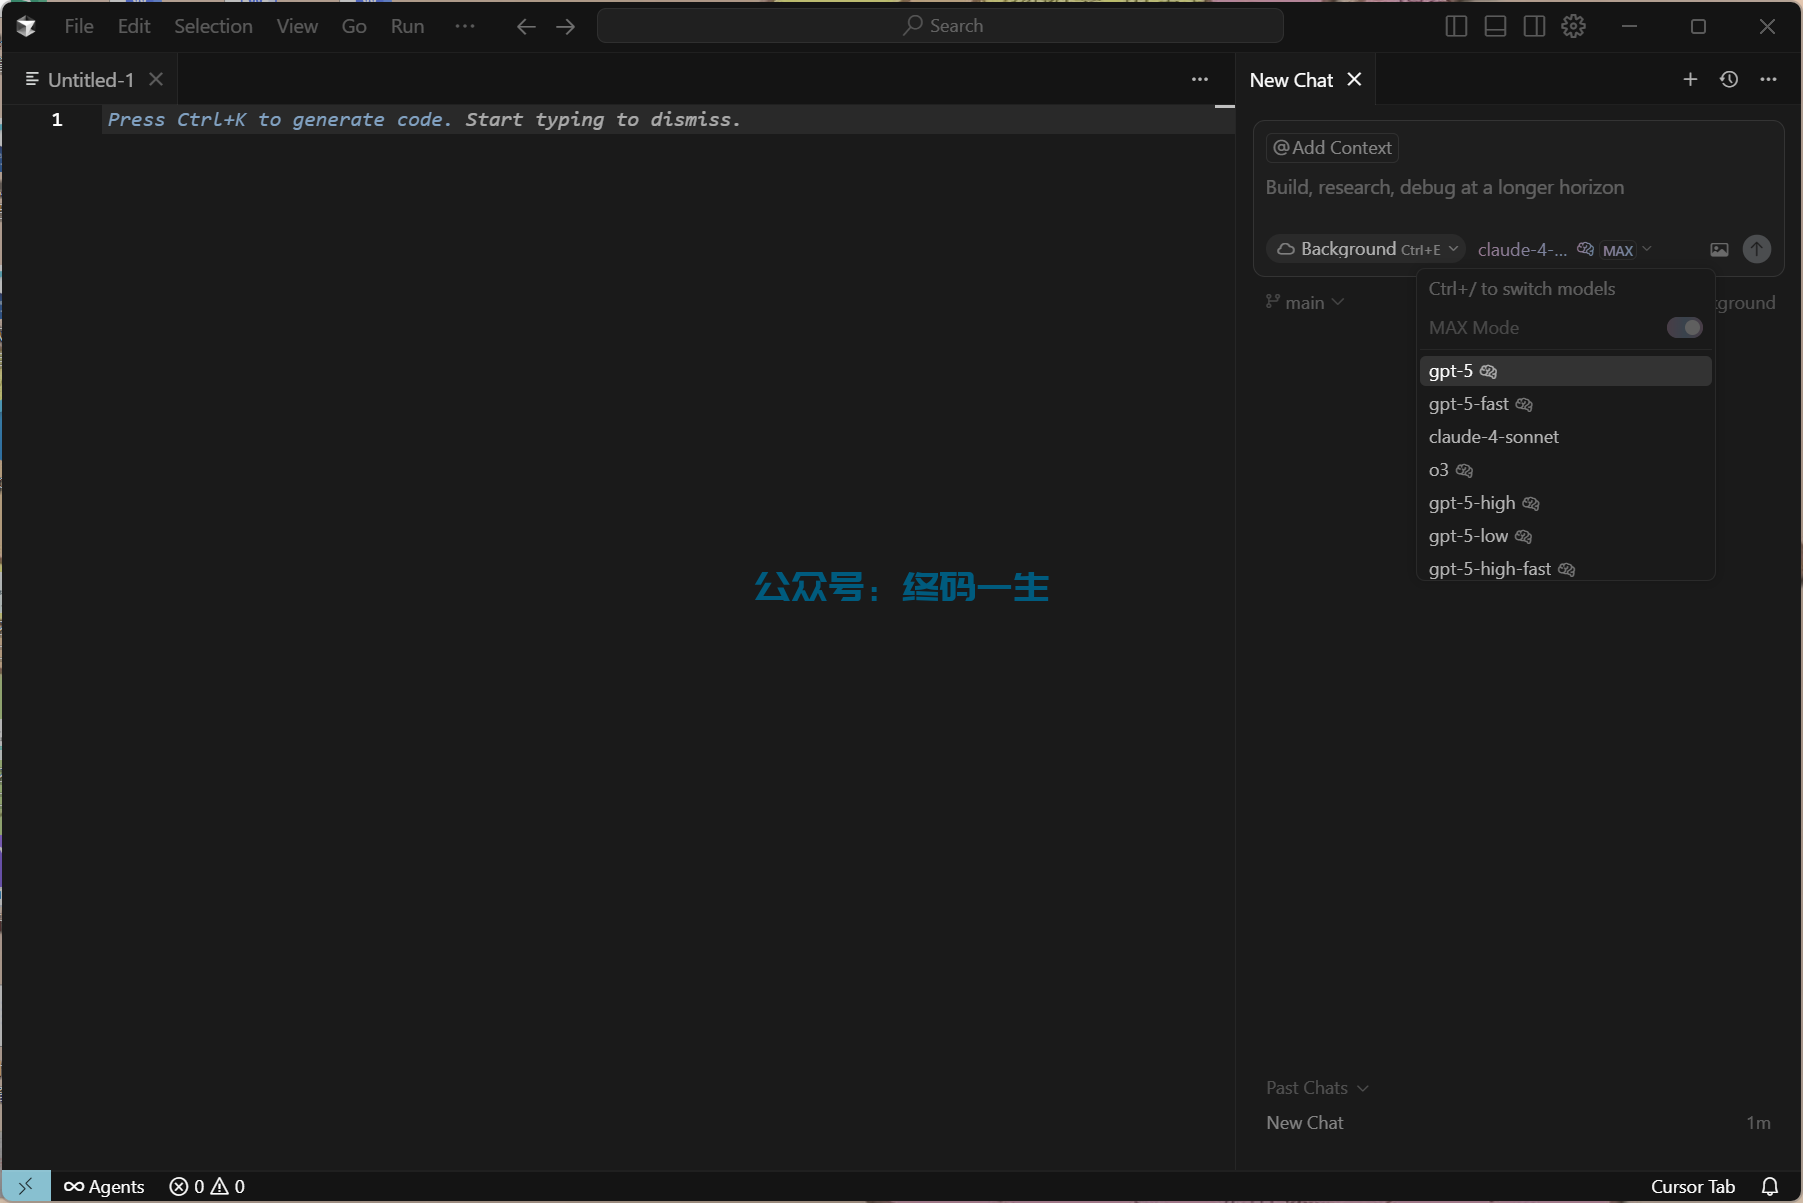Click editor line 1 text area
The height and width of the screenshot is (1203, 1803).
tap(668, 120)
